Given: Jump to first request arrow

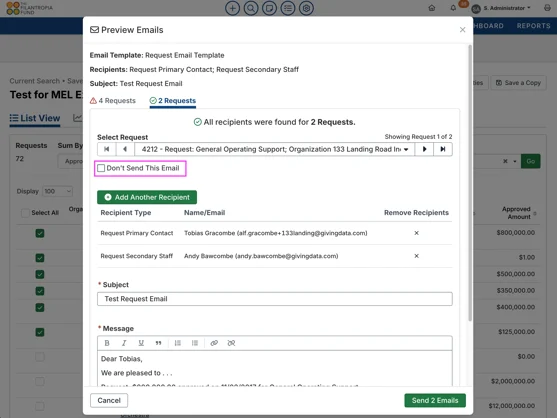Looking at the screenshot, I should [107, 149].
